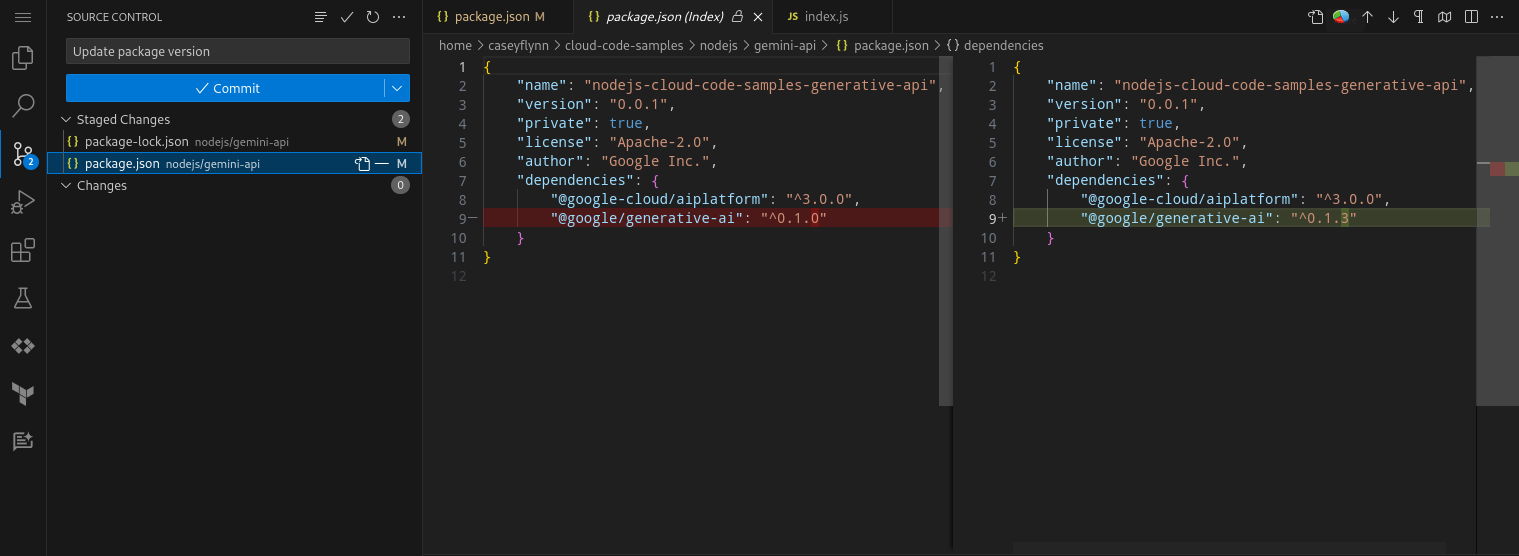Image resolution: width=1519 pixels, height=556 pixels.
Task: Toggle whitespace trimming with the pilcrow icon
Action: point(1419,17)
